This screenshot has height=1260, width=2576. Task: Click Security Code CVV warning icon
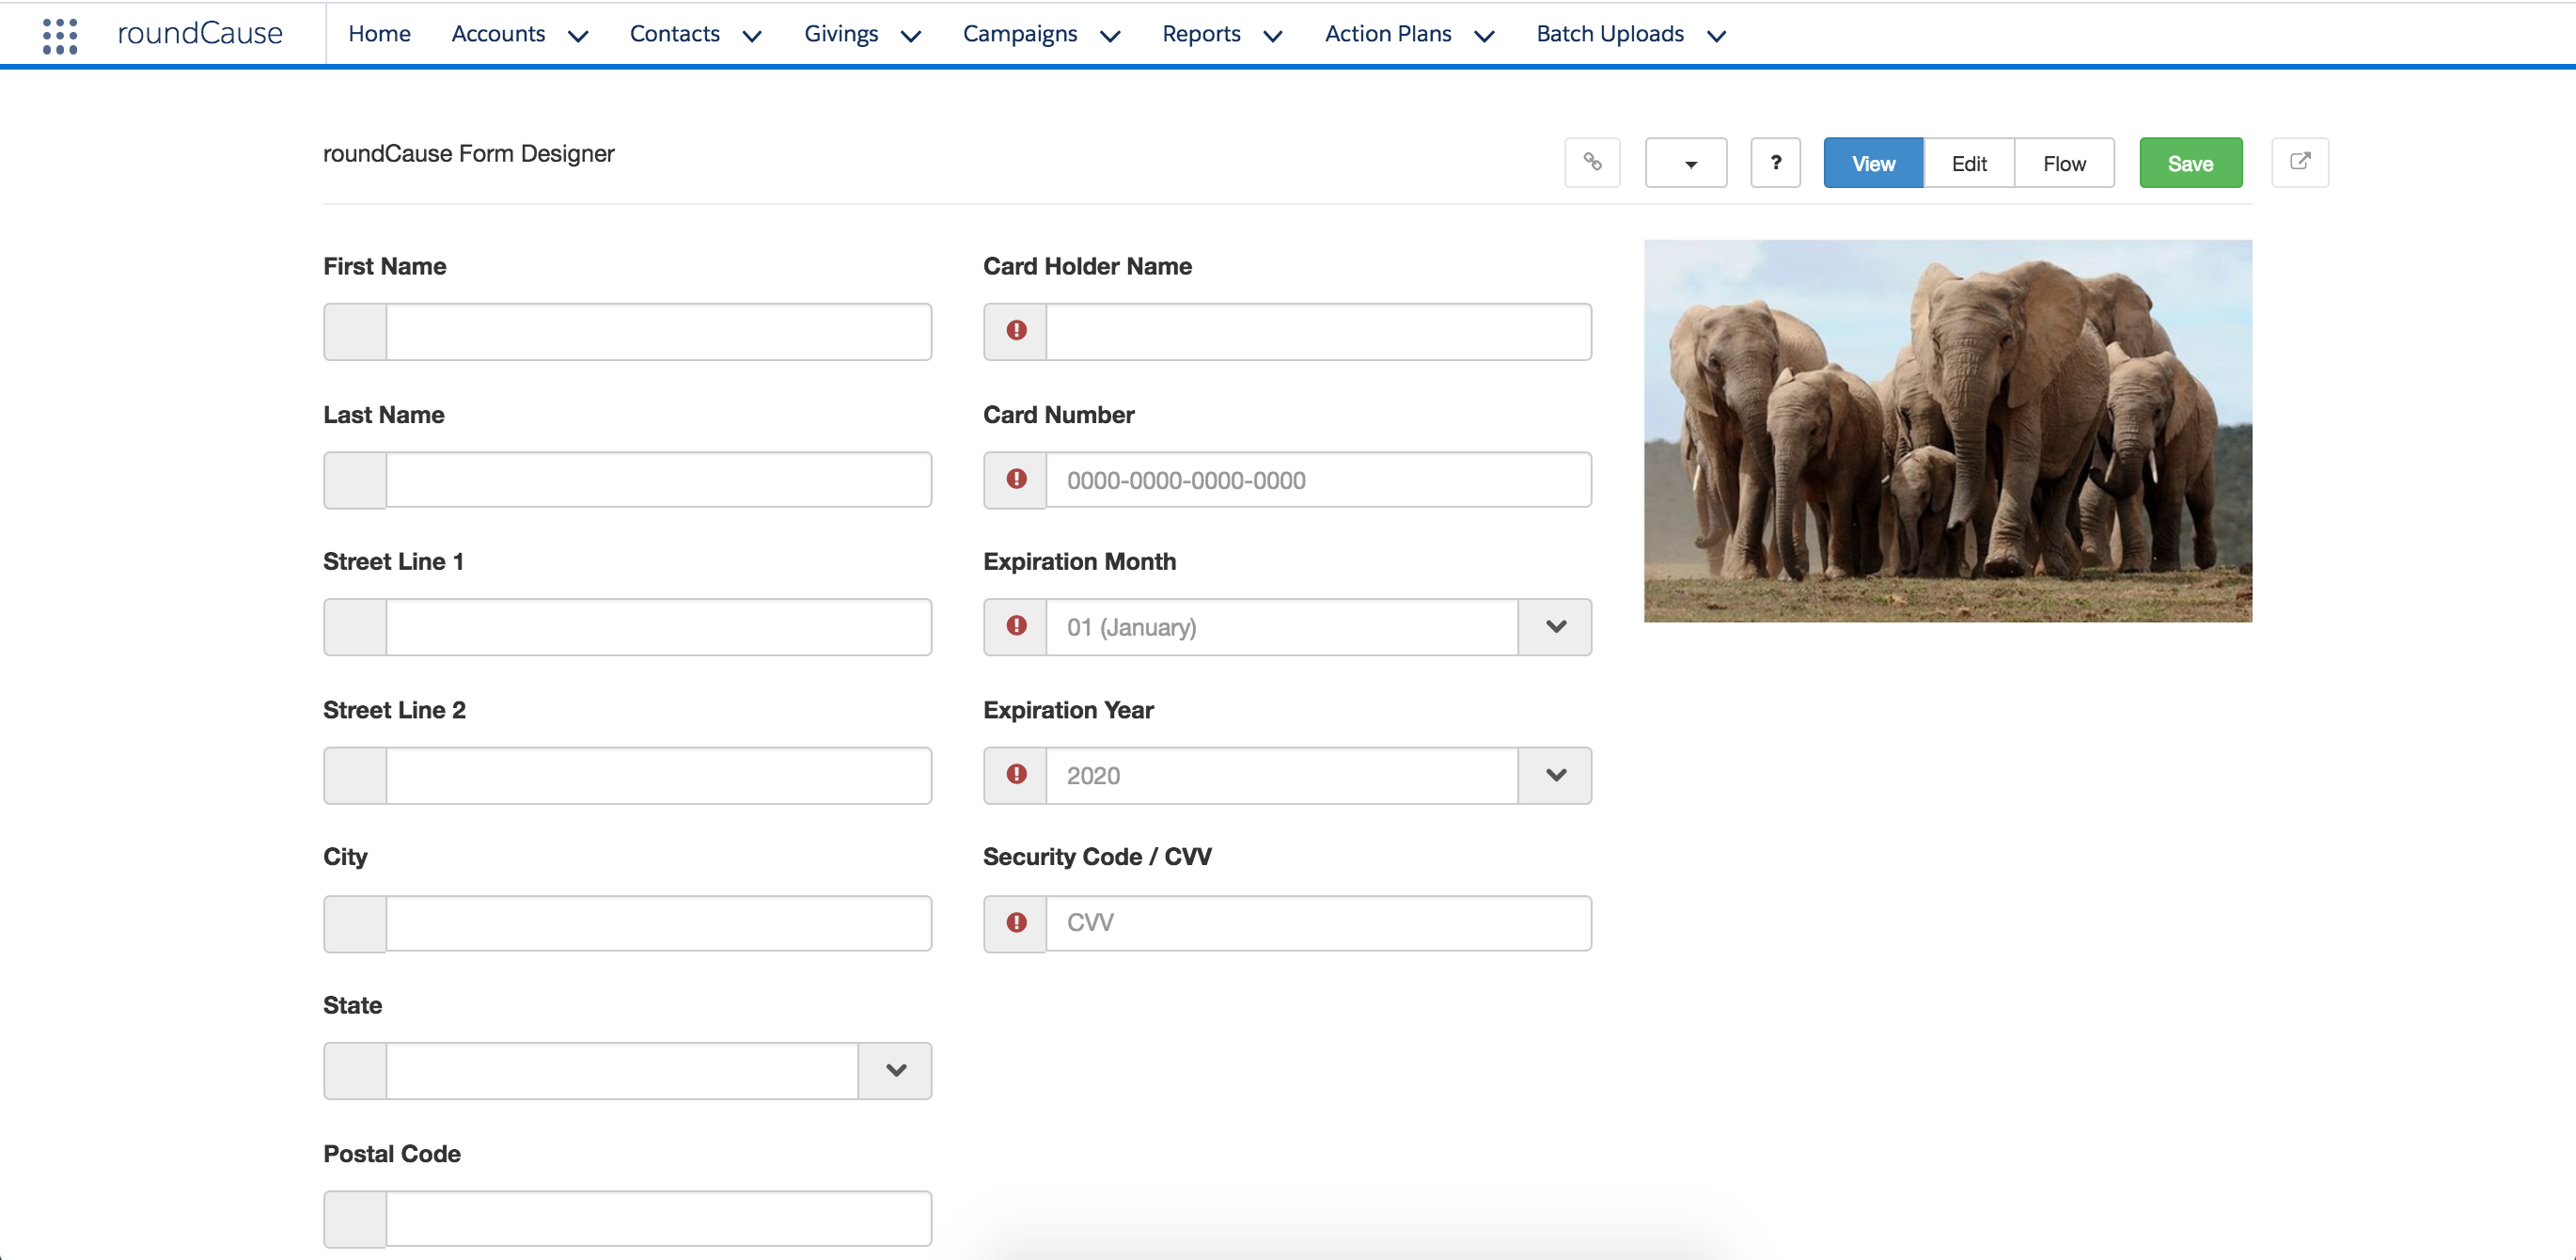tap(1016, 922)
